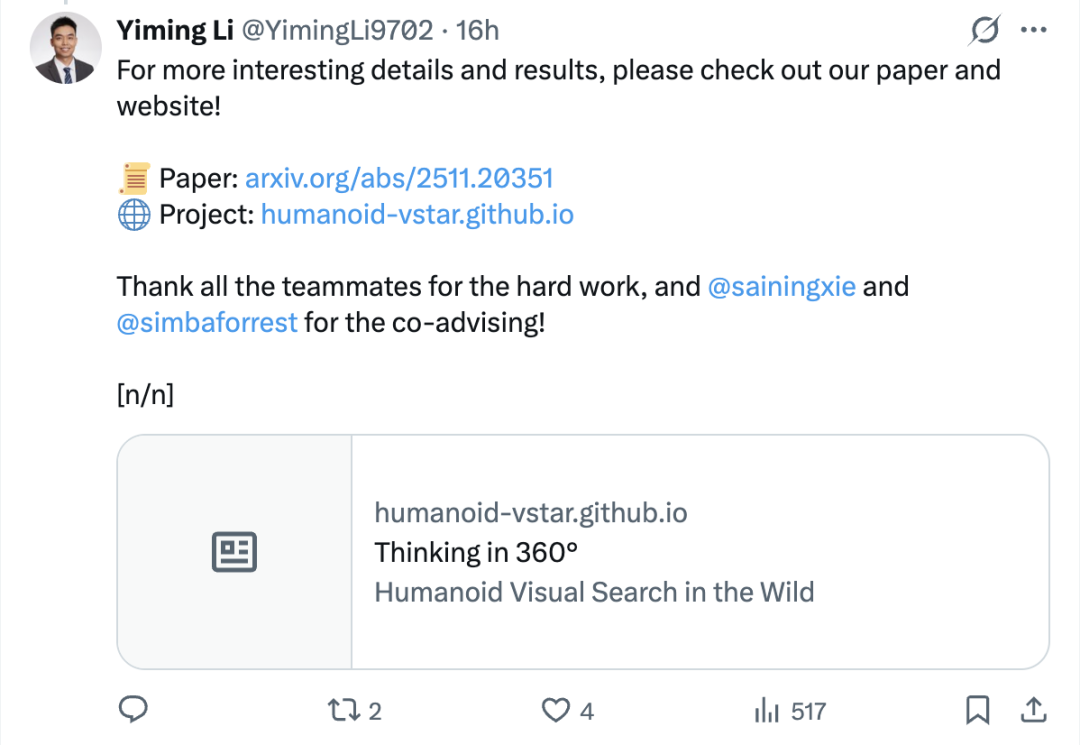Open @simbaforrest mention profile
The width and height of the screenshot is (1080, 745).
pos(207,323)
